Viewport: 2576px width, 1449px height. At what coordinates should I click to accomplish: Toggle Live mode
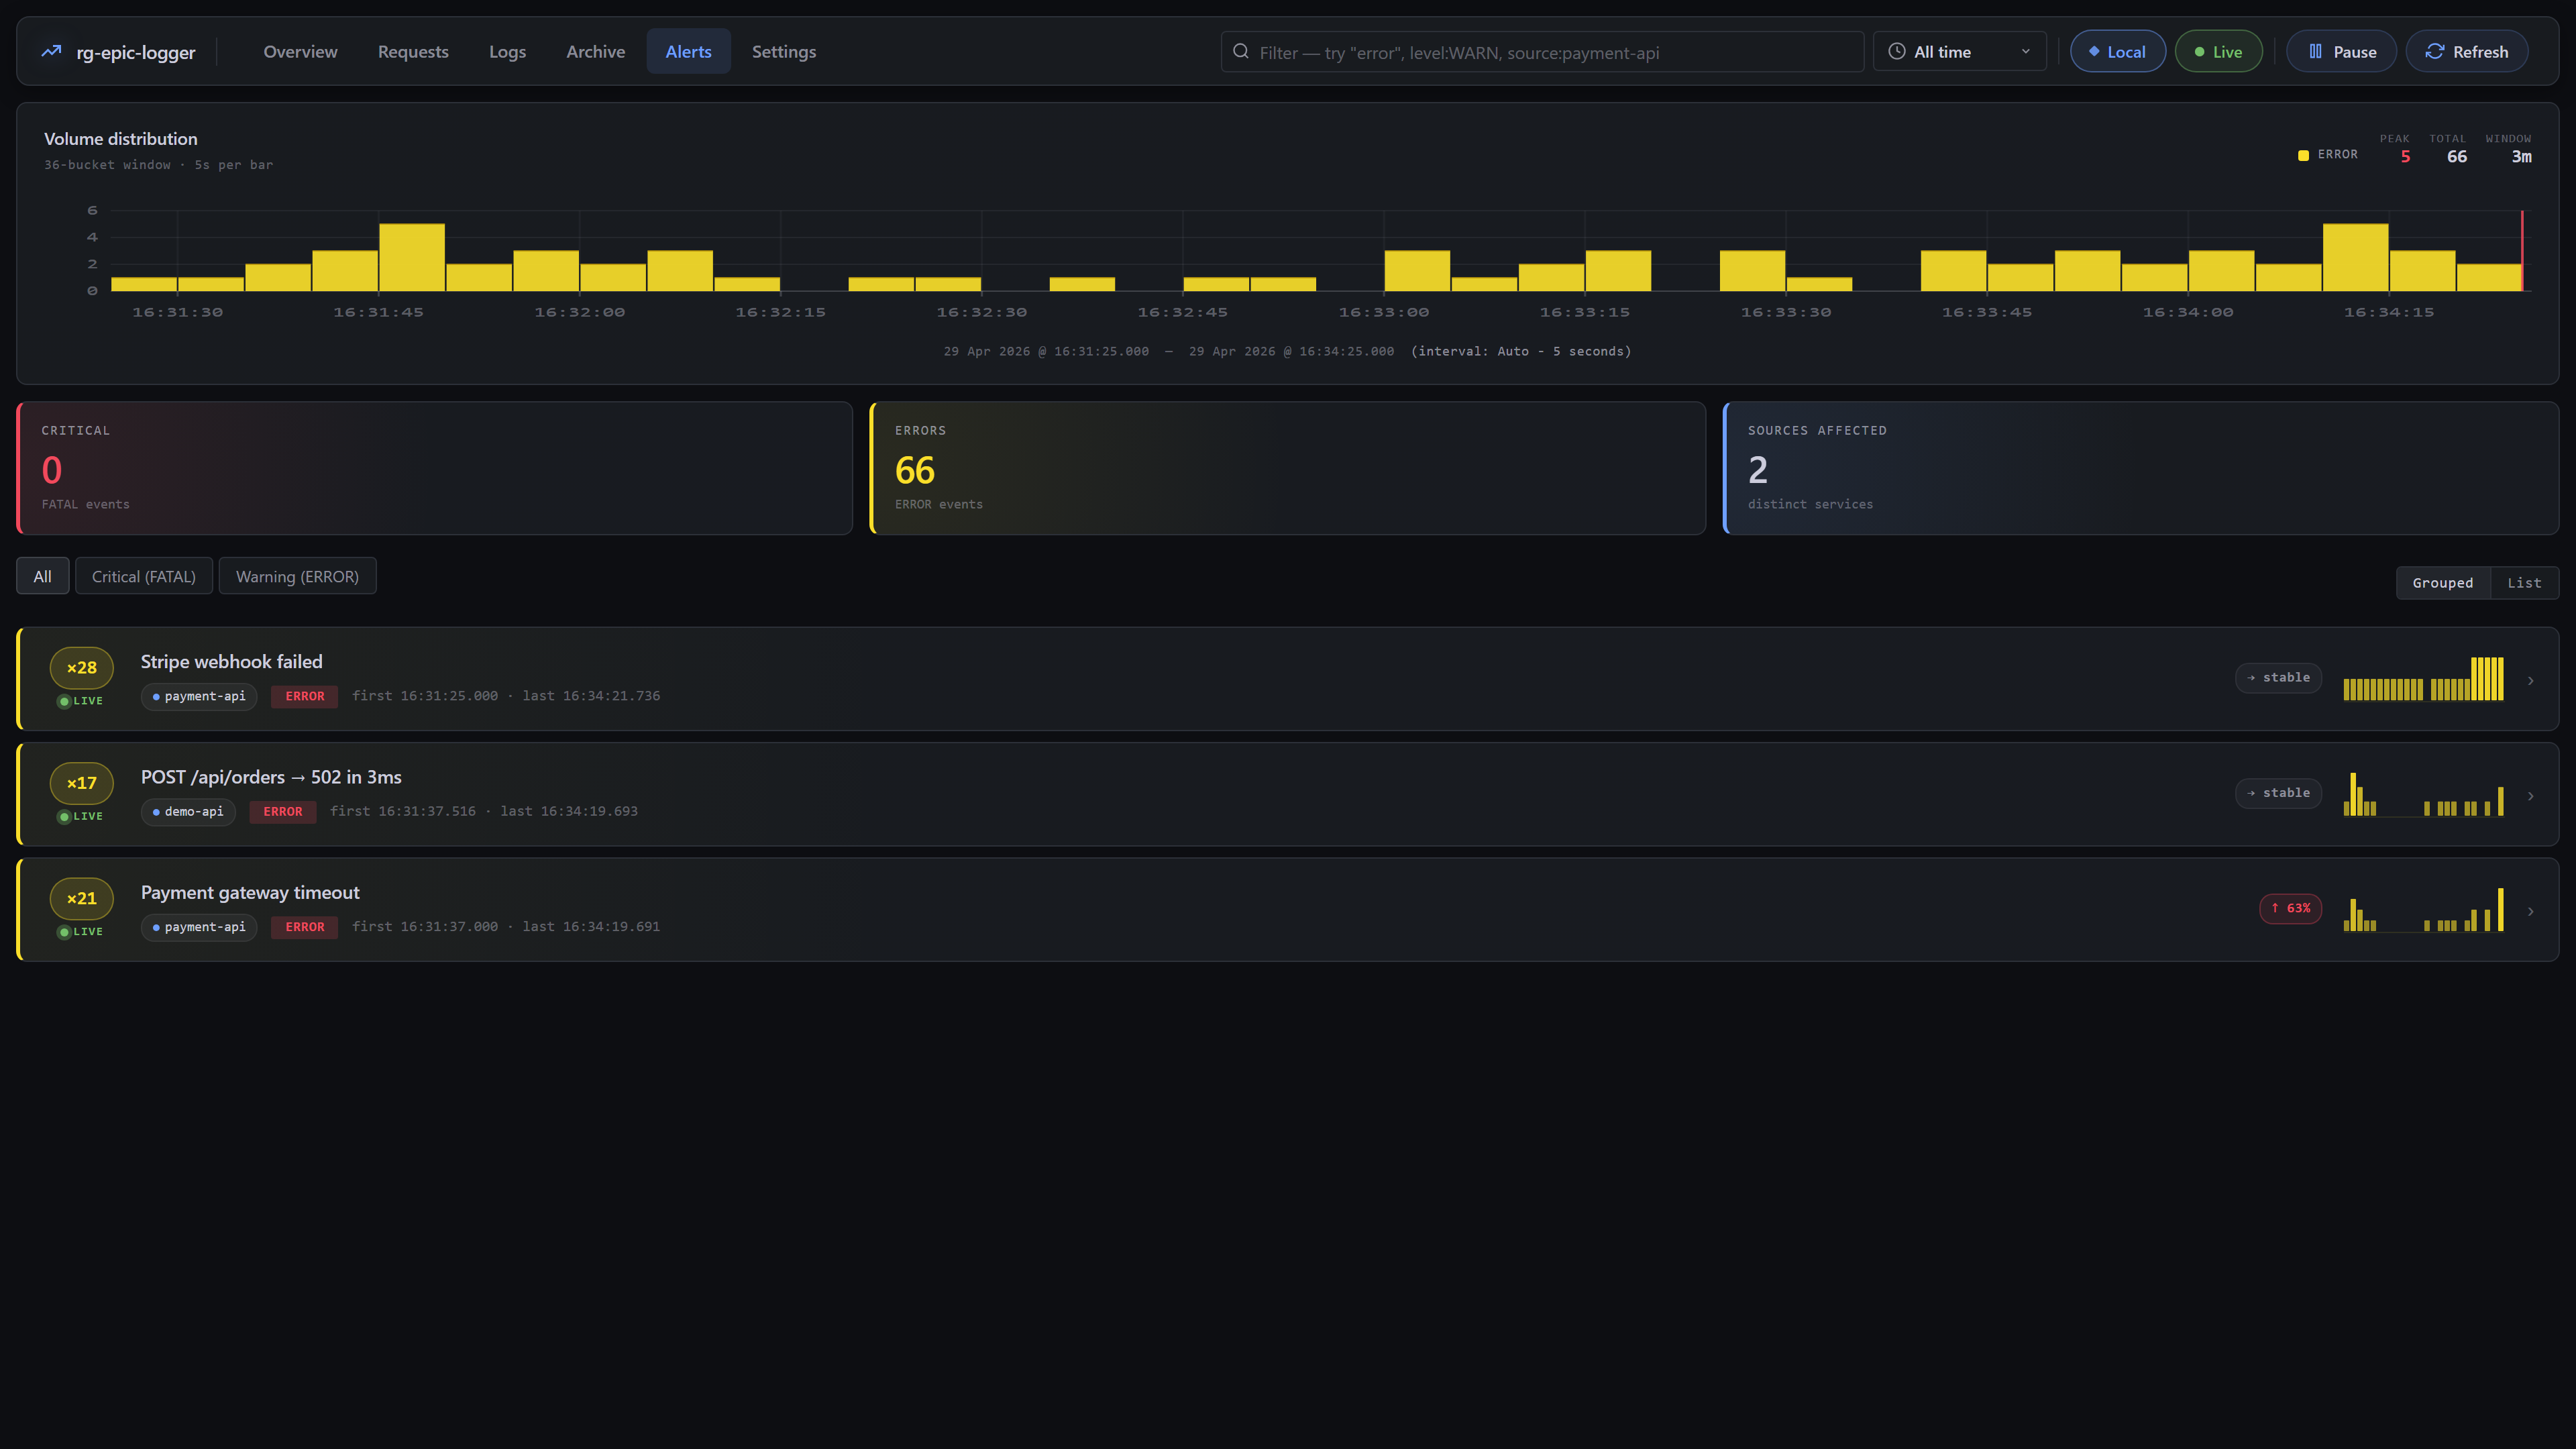(x=2218, y=51)
